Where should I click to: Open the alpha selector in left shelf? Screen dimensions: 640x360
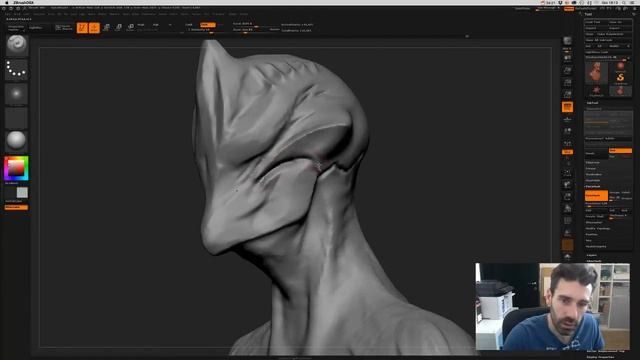tap(16, 94)
